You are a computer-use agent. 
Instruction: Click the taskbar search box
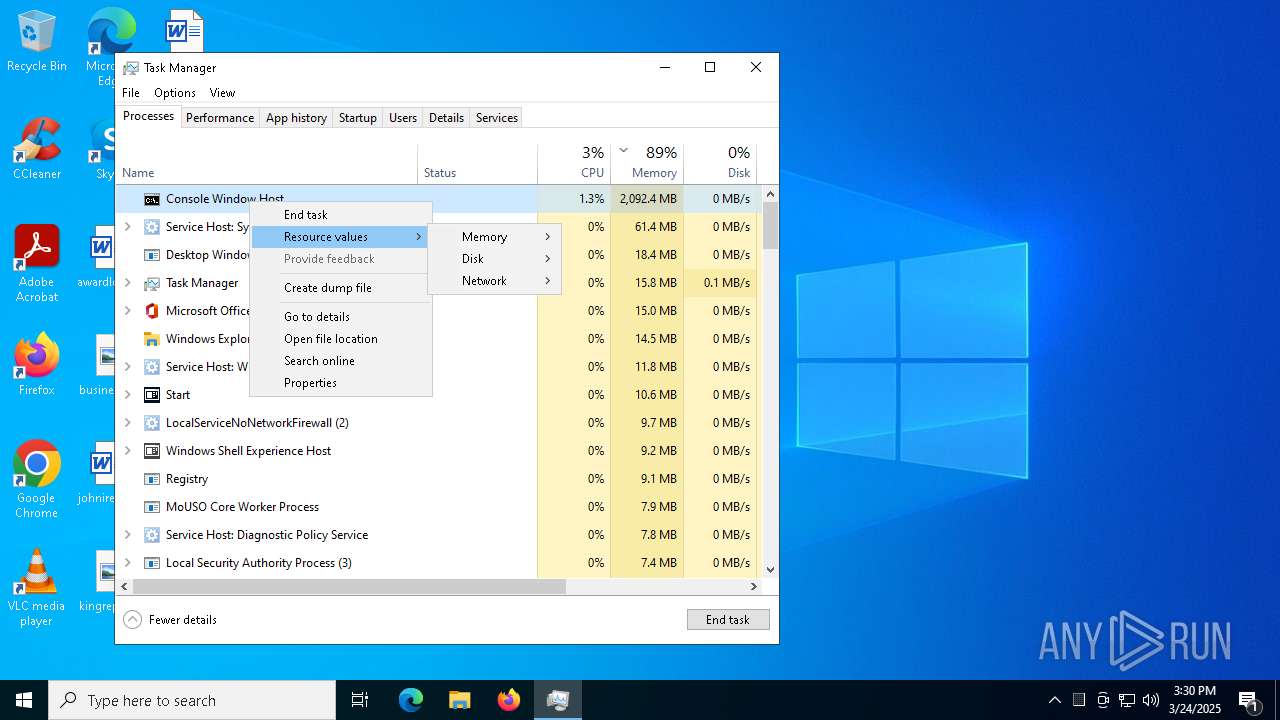[x=192, y=700]
